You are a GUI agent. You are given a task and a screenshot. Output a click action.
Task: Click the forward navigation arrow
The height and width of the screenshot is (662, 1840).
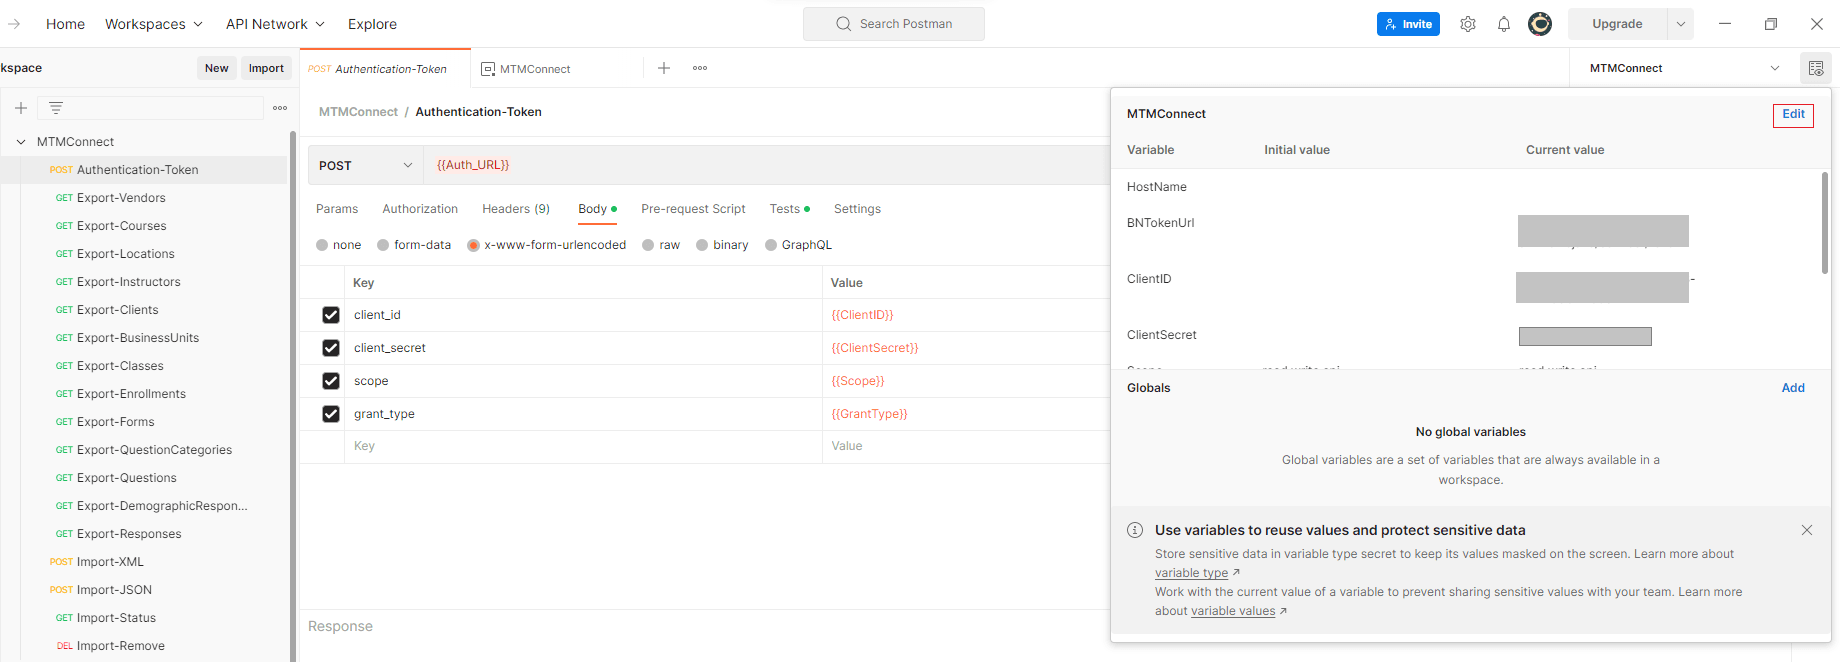pos(14,24)
